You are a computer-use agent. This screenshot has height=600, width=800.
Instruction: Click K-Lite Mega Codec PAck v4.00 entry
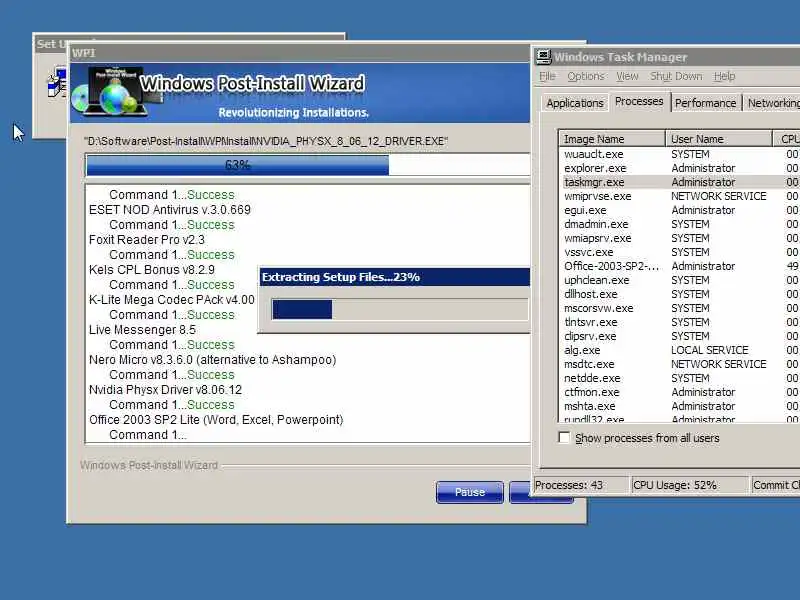click(x=171, y=299)
